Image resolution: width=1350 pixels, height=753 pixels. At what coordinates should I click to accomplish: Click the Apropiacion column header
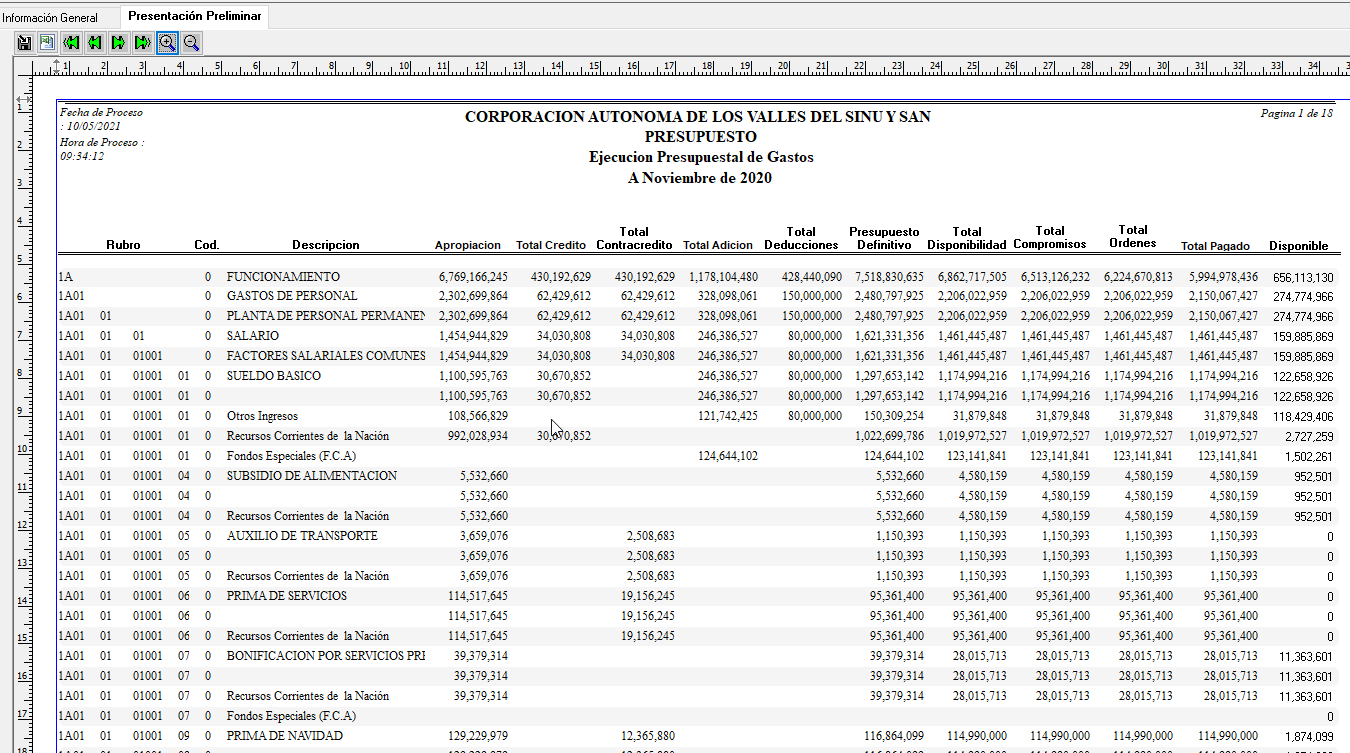(x=467, y=245)
